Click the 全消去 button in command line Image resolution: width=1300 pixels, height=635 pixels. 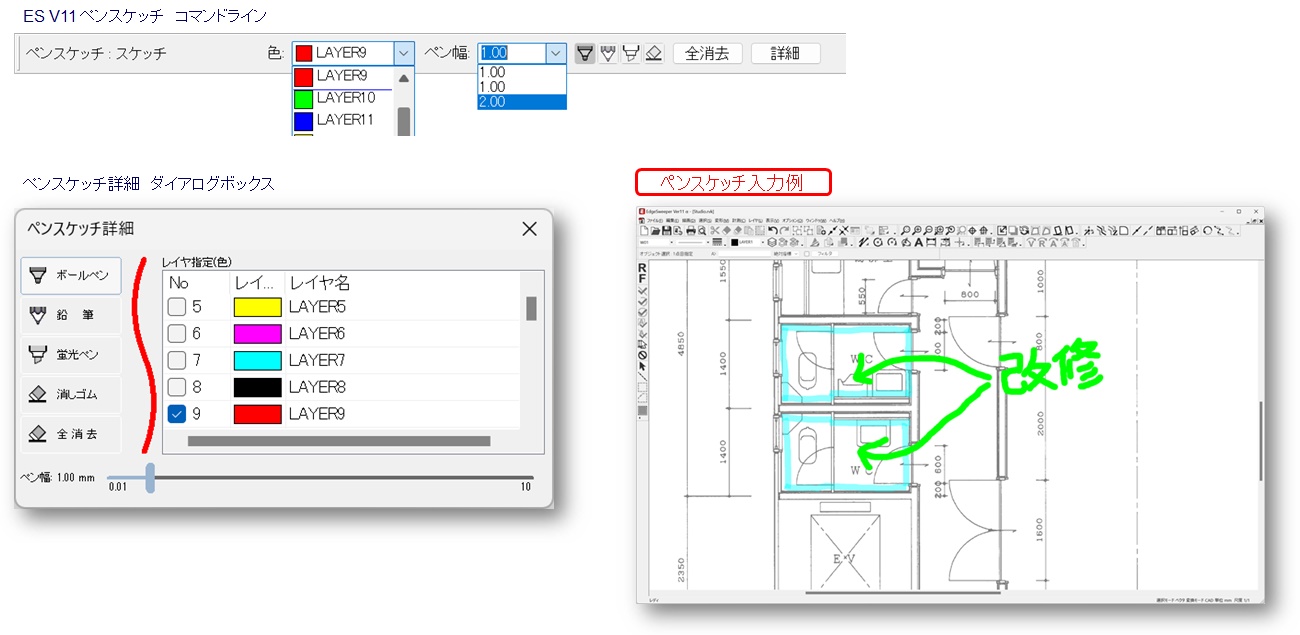[x=707, y=53]
